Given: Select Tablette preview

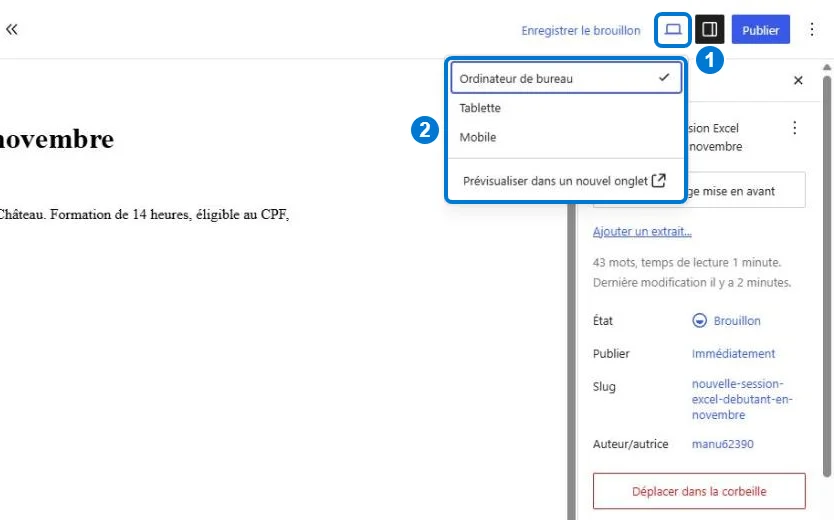Looking at the screenshot, I should tap(566, 108).
